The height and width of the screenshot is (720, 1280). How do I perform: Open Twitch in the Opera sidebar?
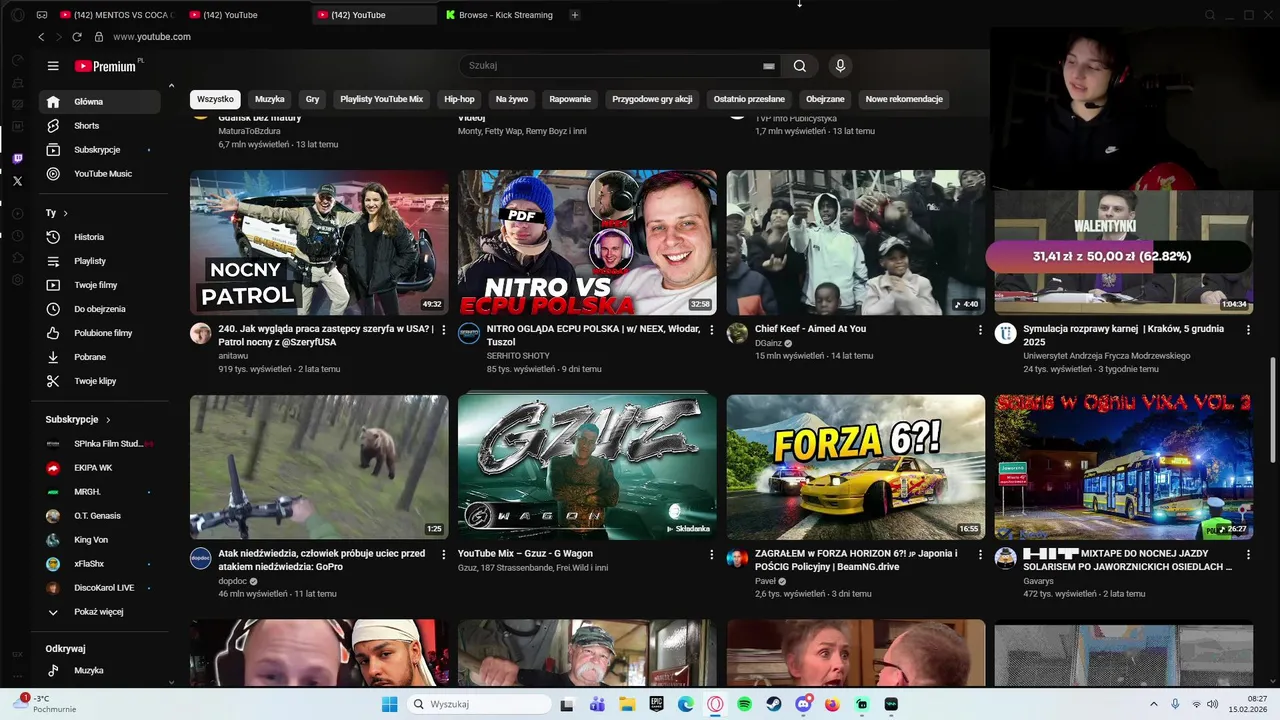coord(17,158)
